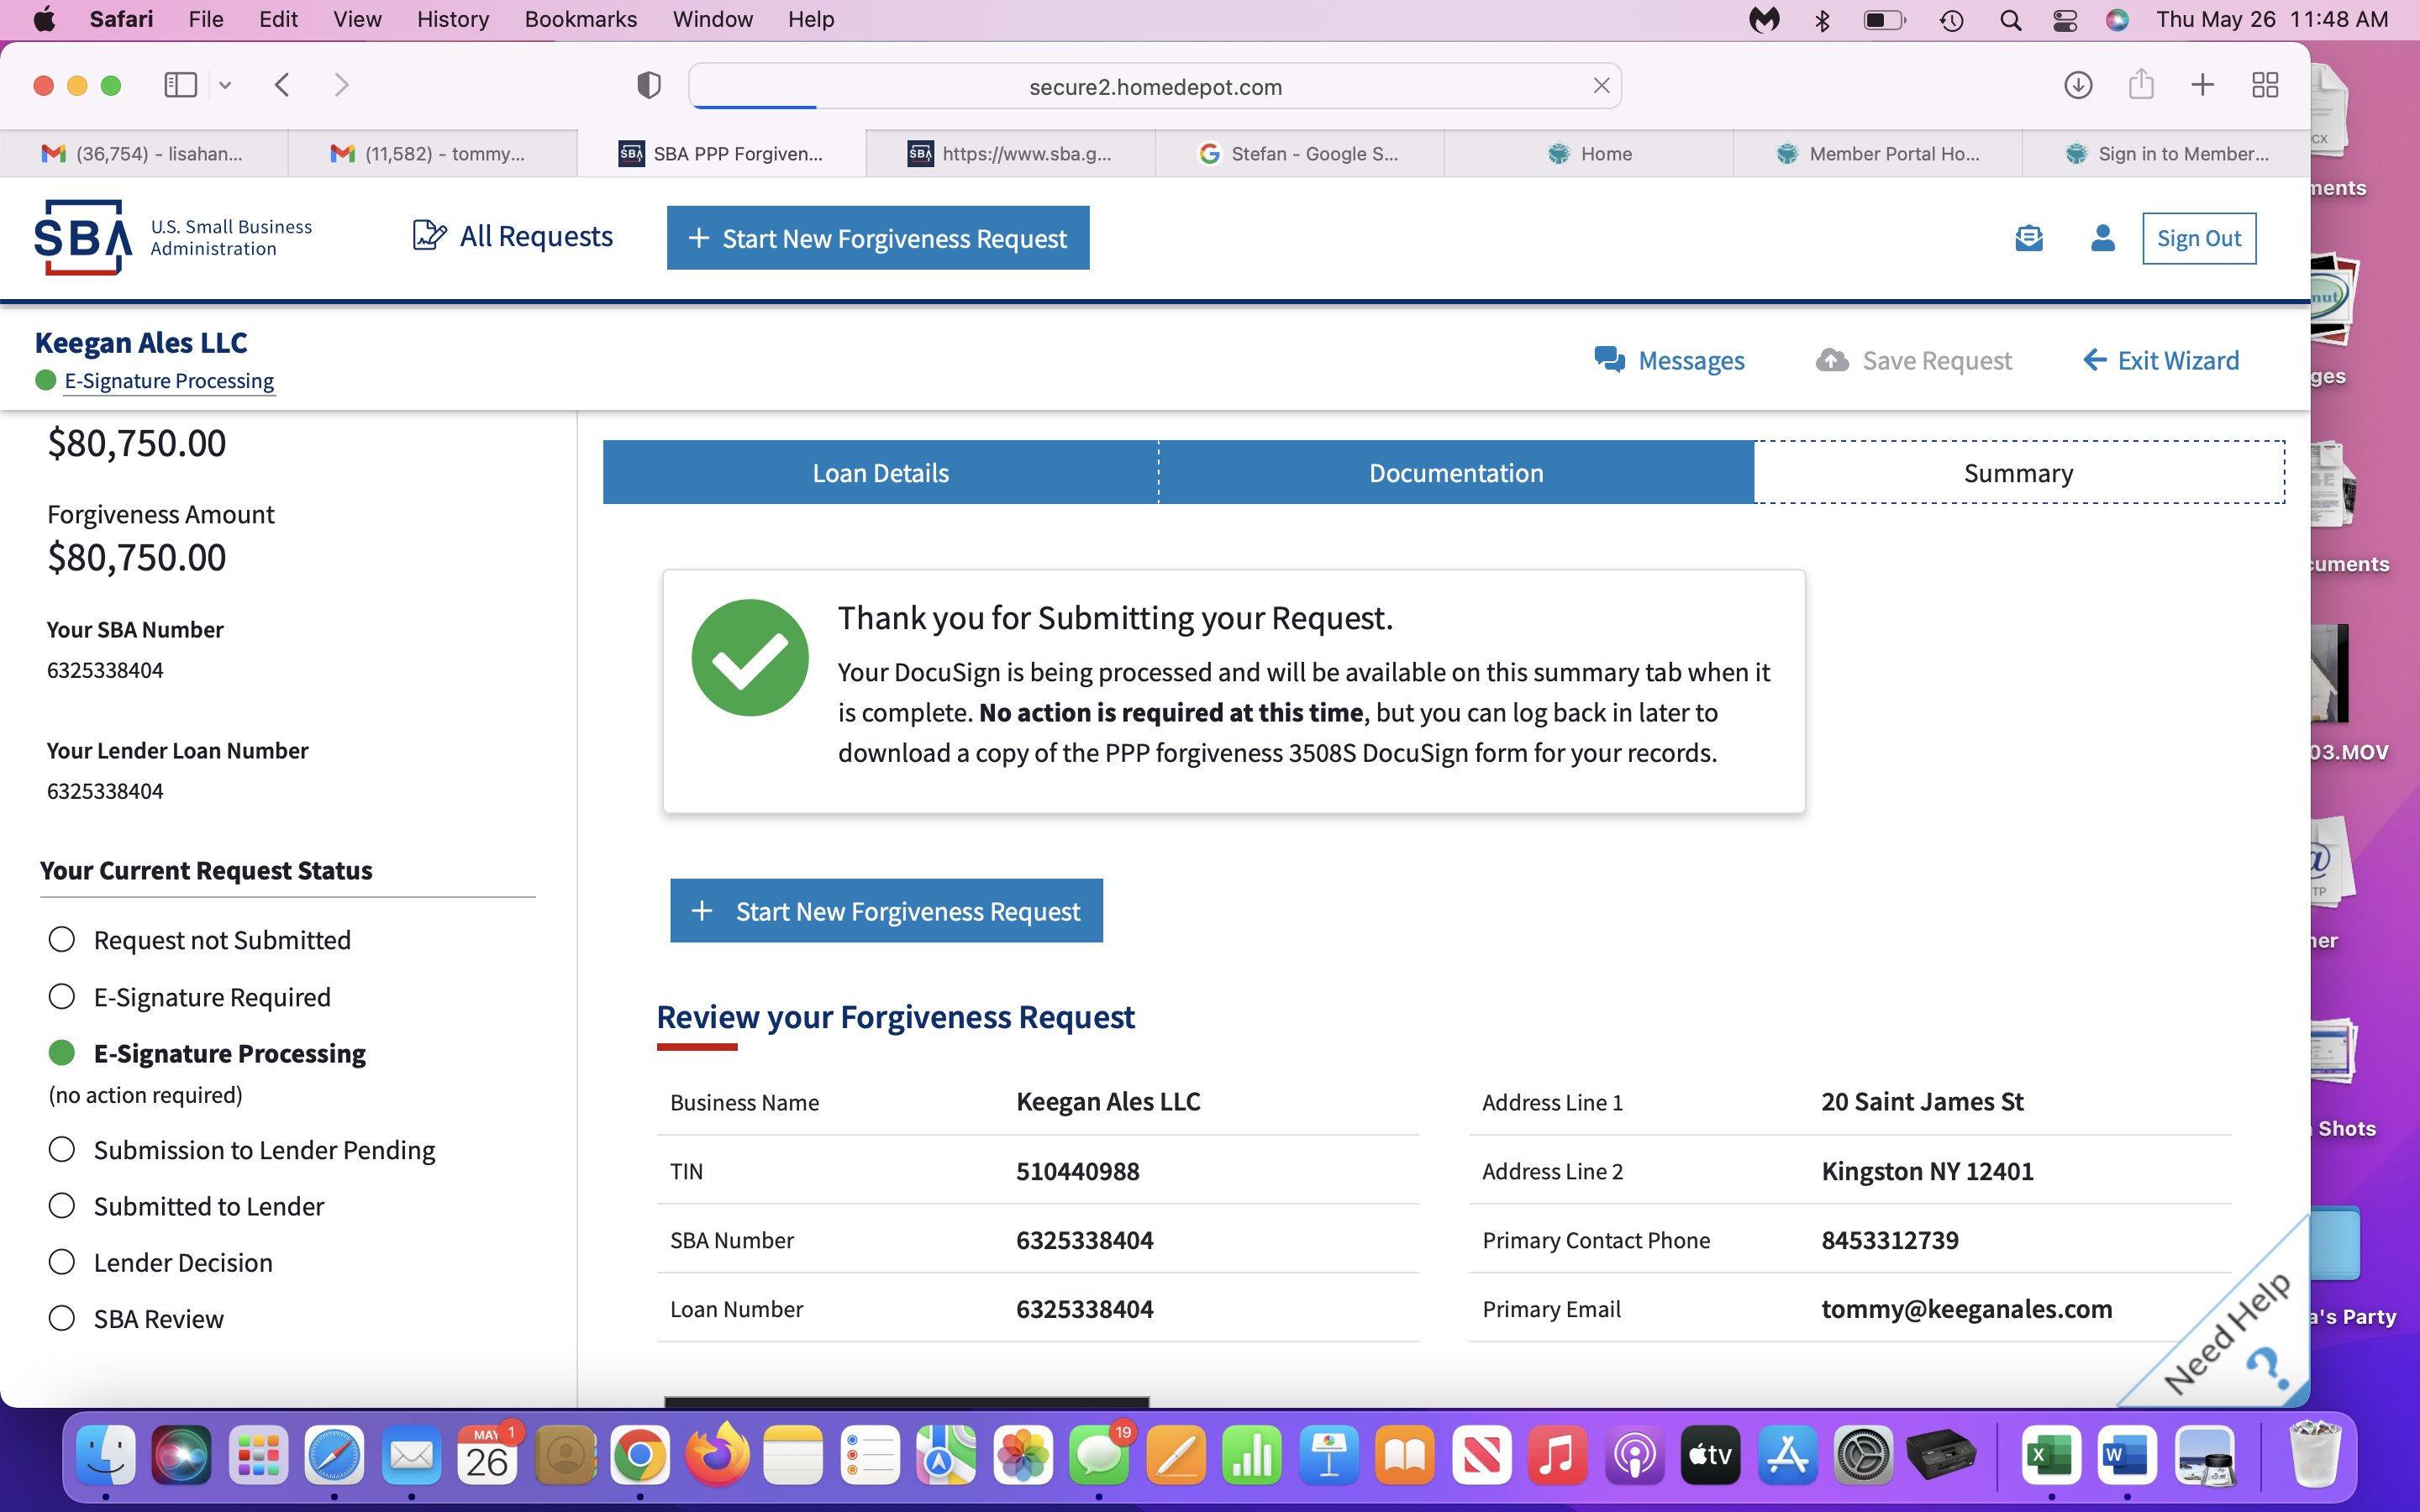Open System Preferences in the Dock
This screenshot has height=1512, width=2420.
click(1863, 1455)
